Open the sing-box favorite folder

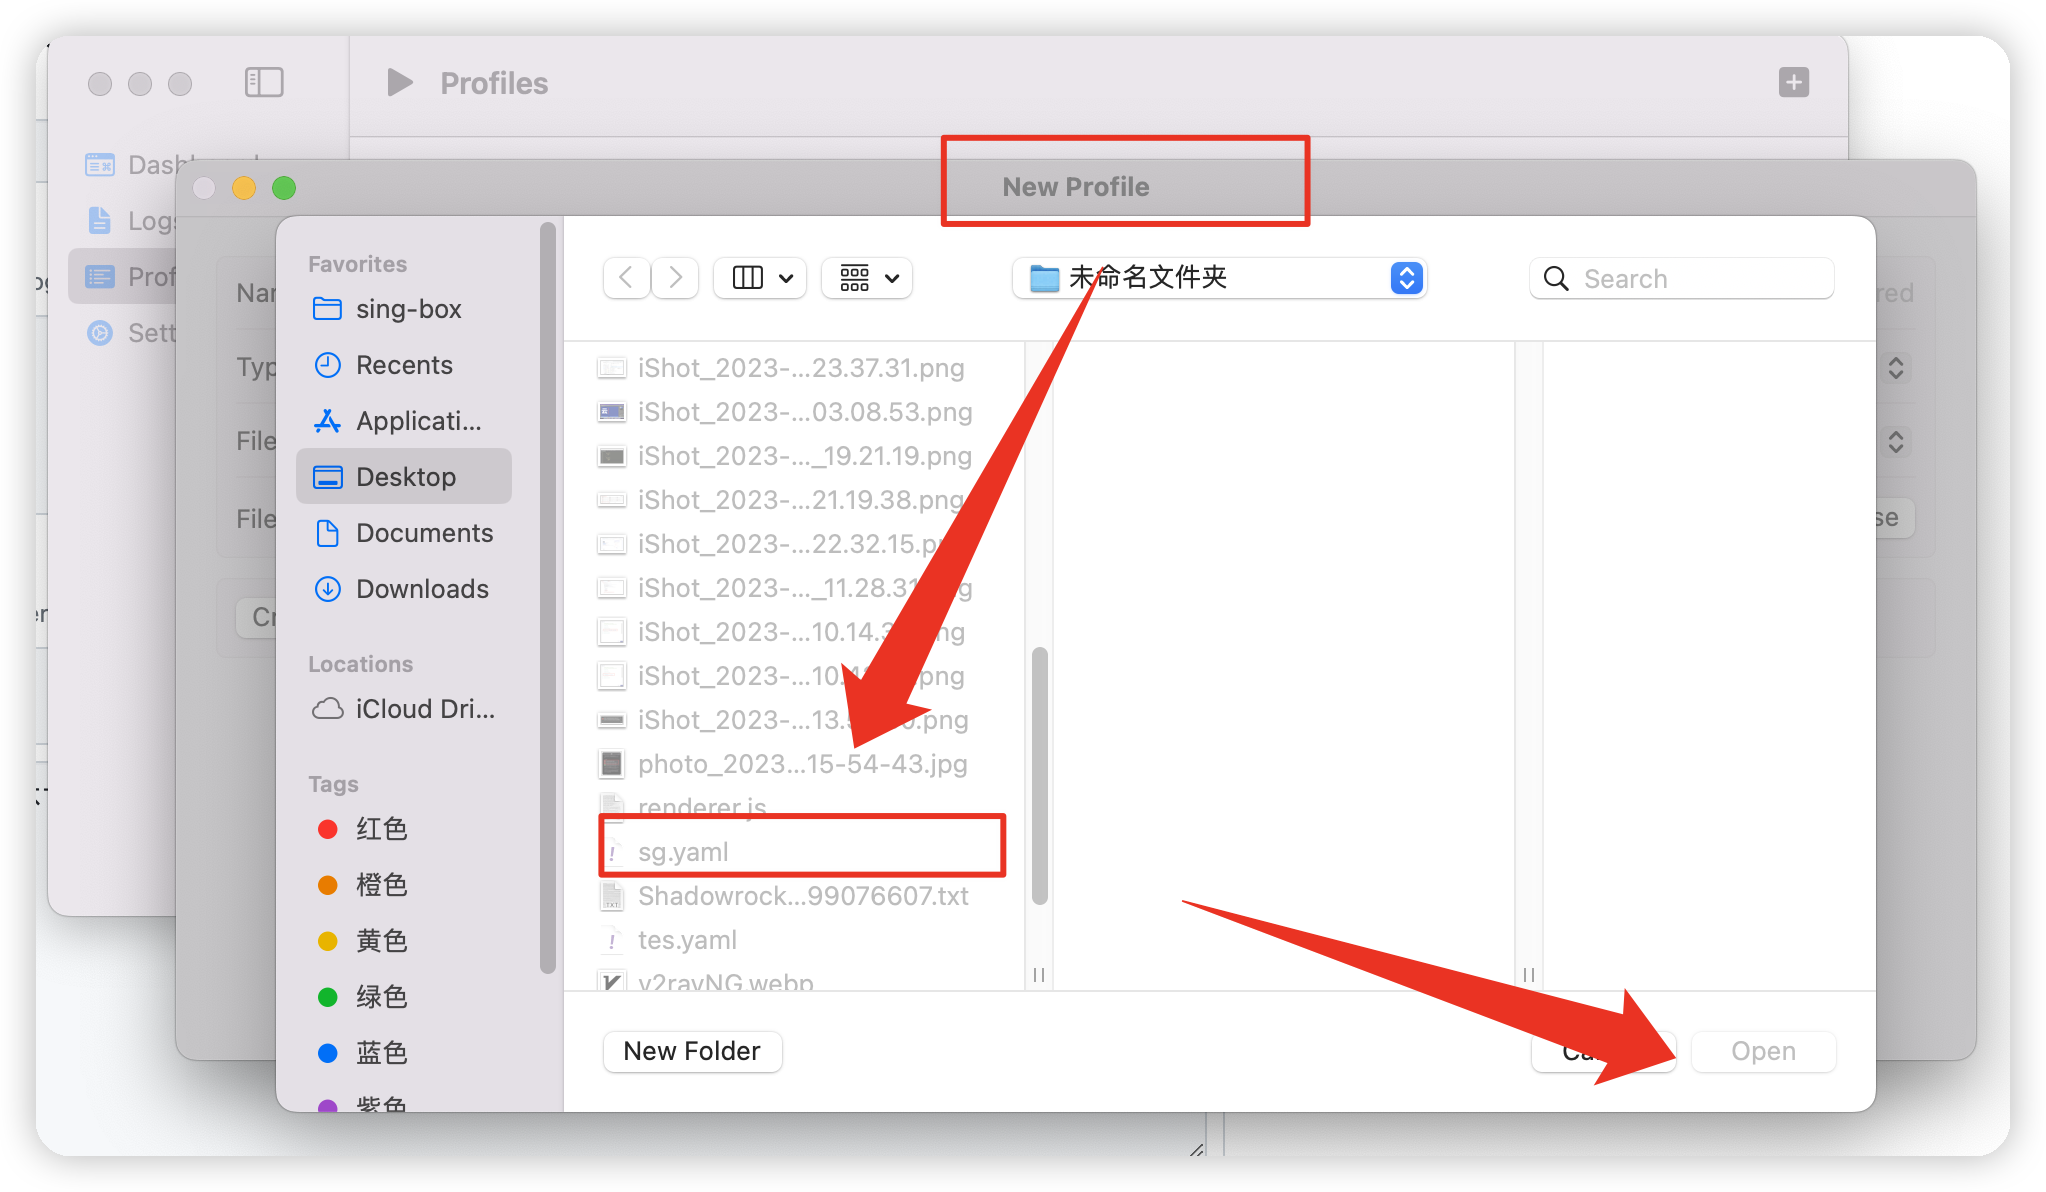pyautogui.click(x=406, y=308)
